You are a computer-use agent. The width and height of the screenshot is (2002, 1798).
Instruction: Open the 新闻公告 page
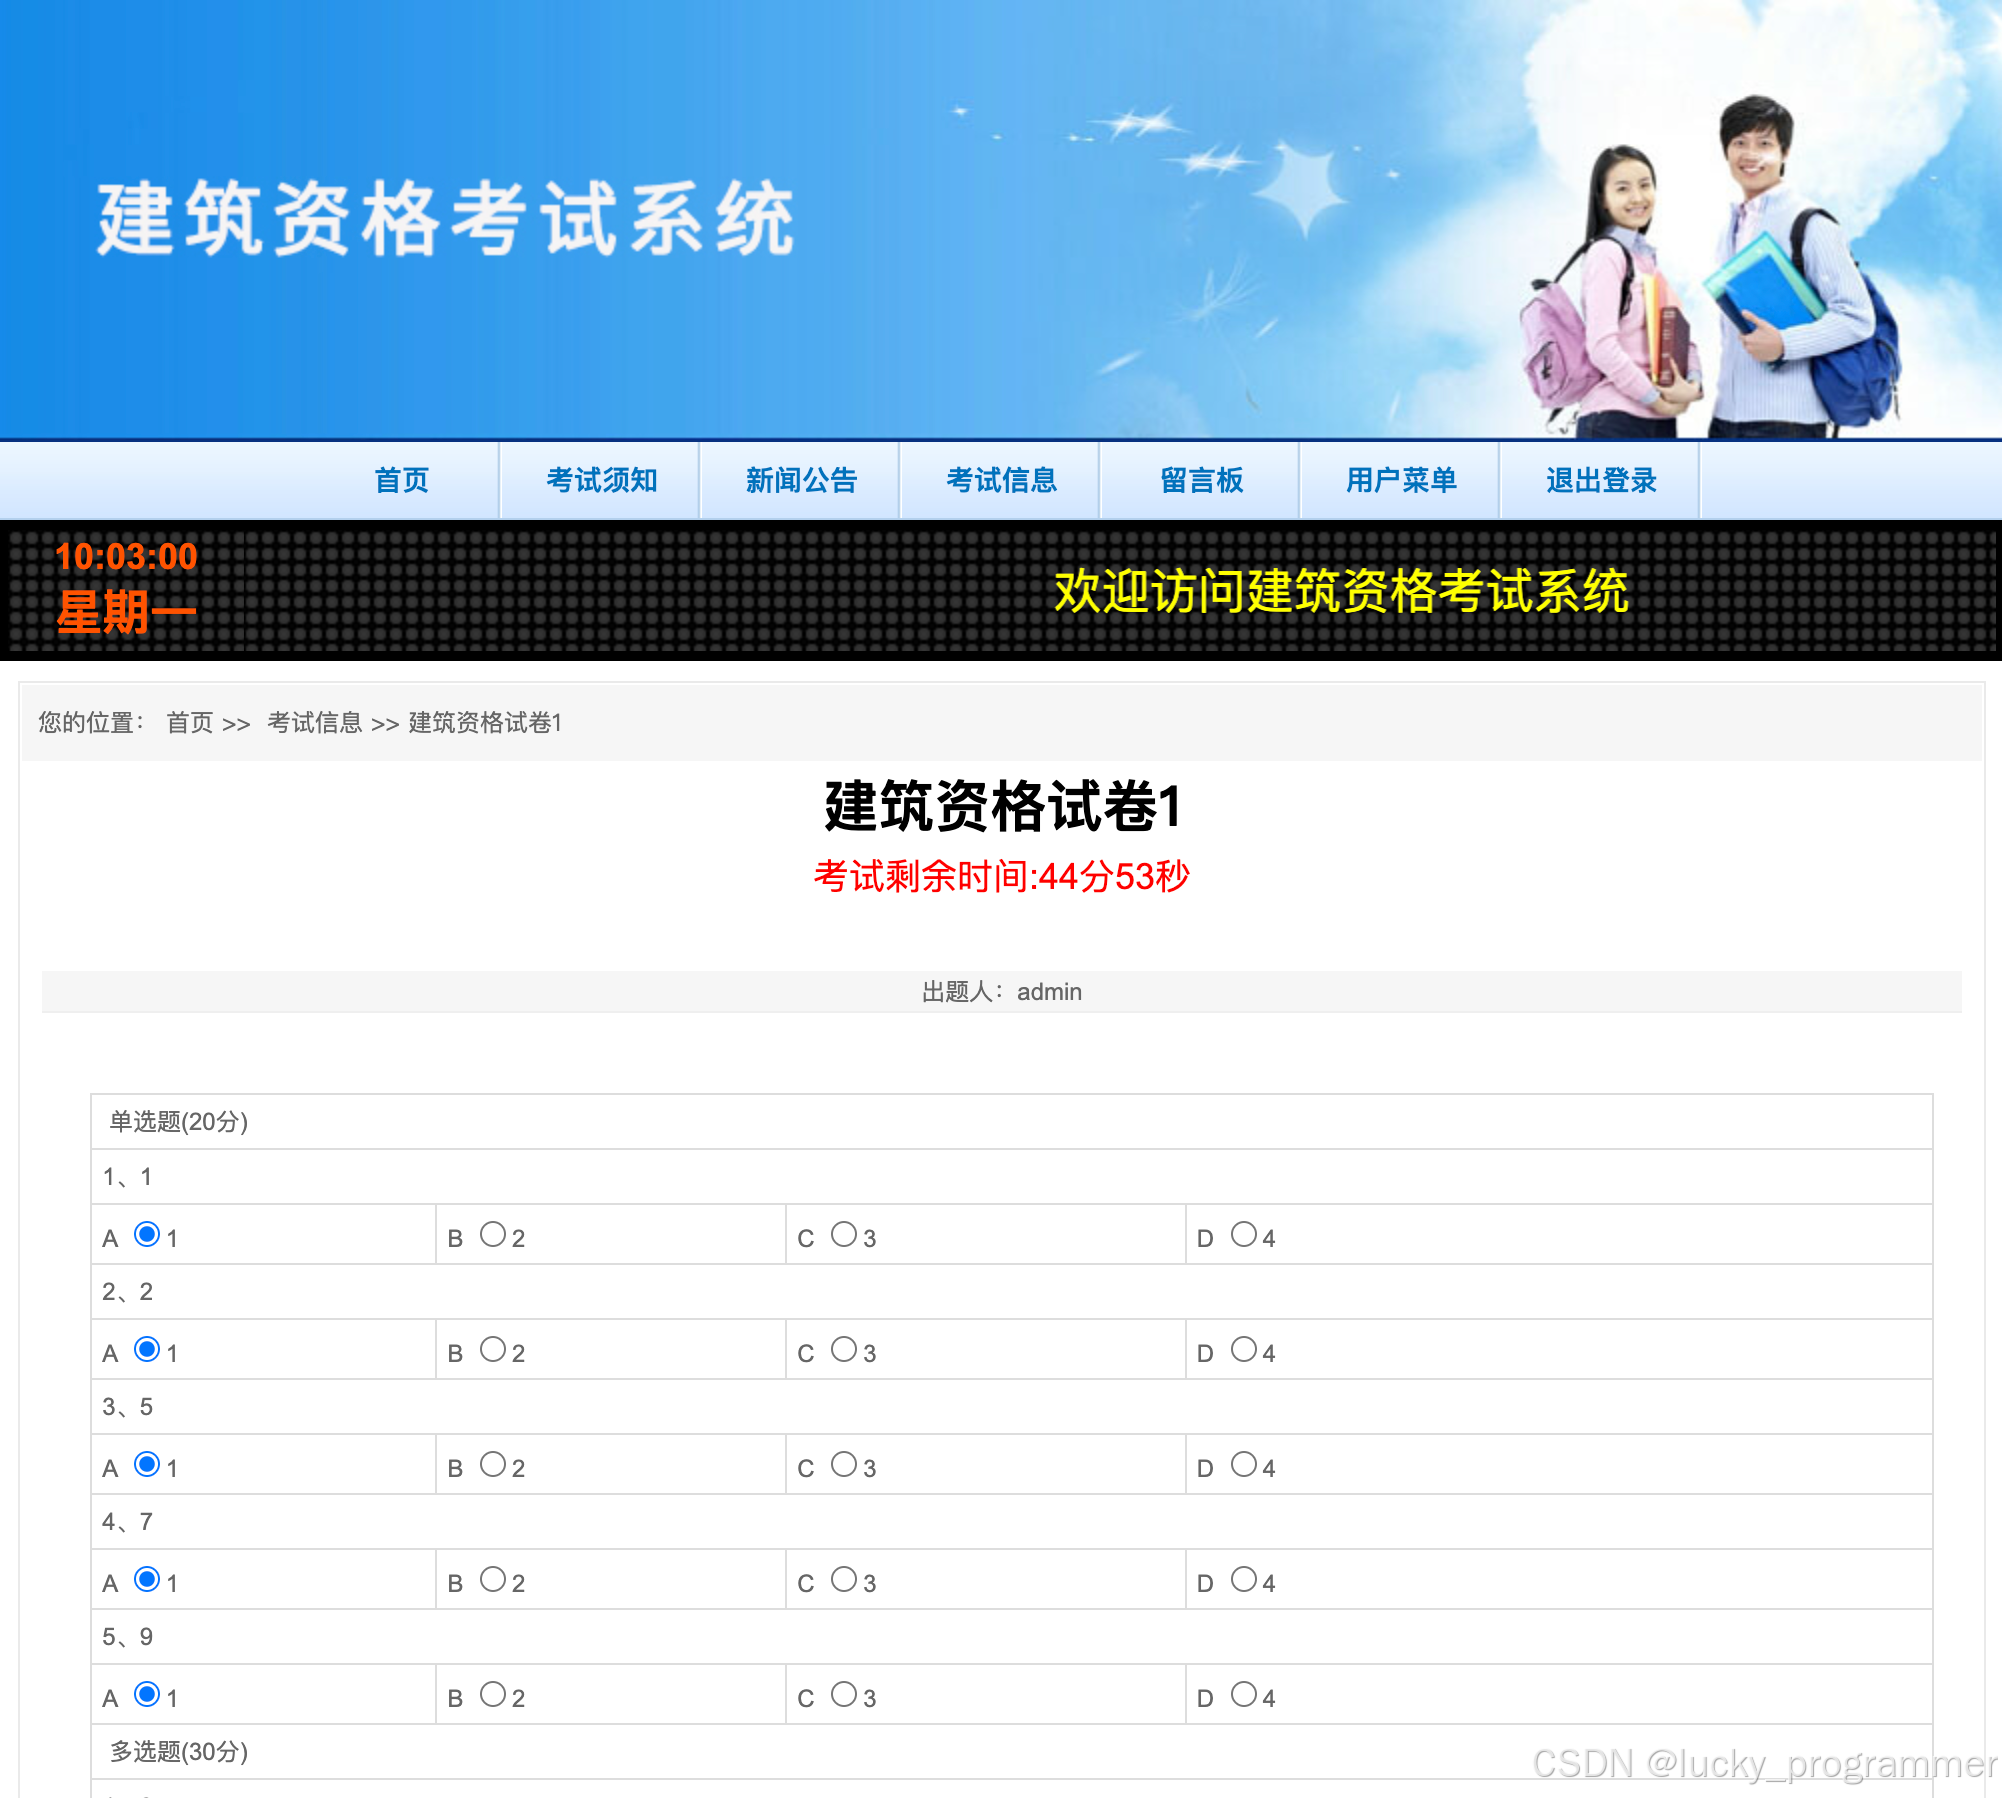[x=801, y=481]
